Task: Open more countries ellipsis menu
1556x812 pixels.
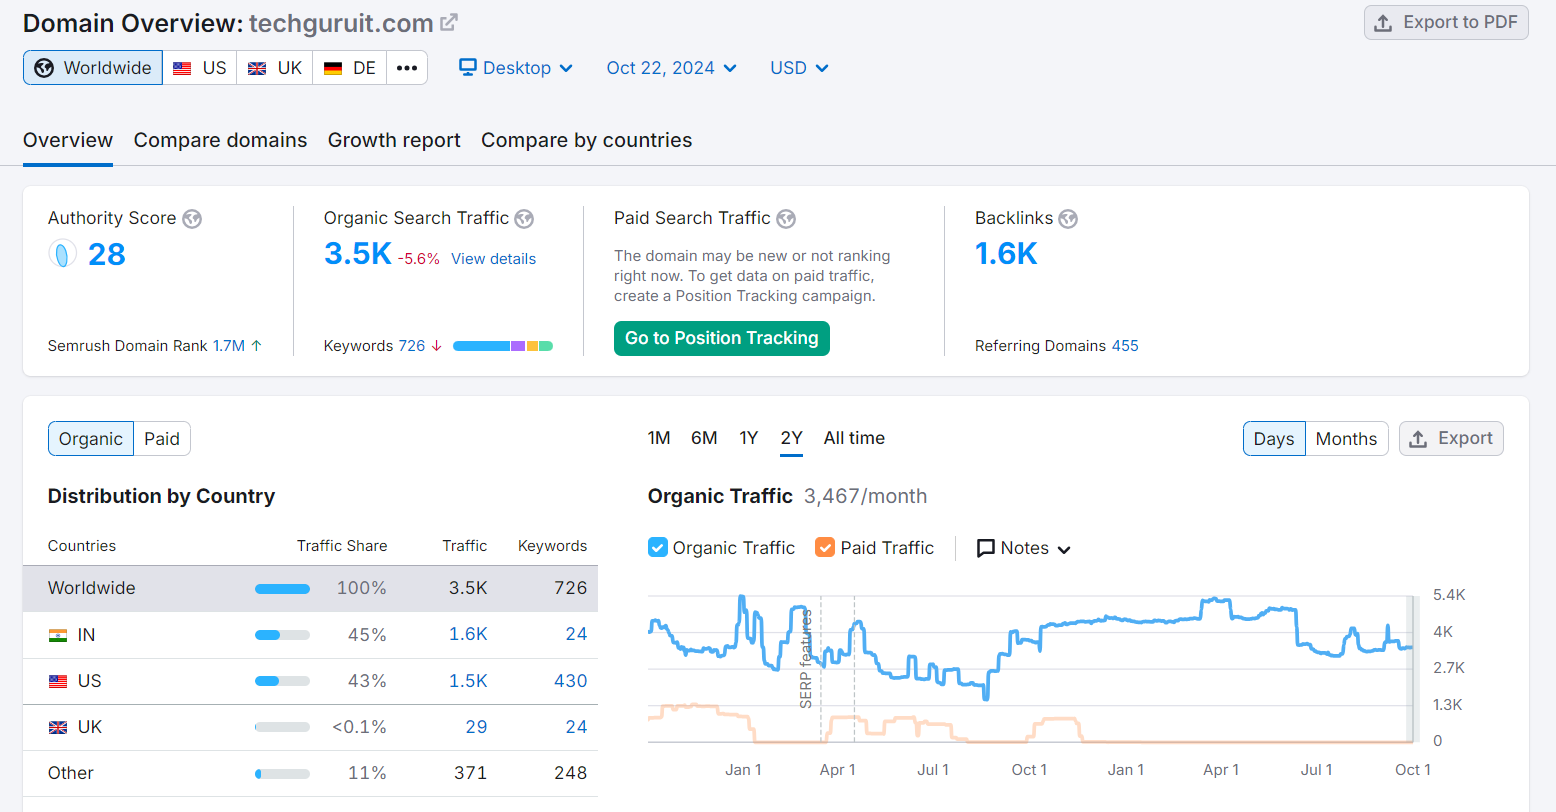Action: (x=407, y=68)
